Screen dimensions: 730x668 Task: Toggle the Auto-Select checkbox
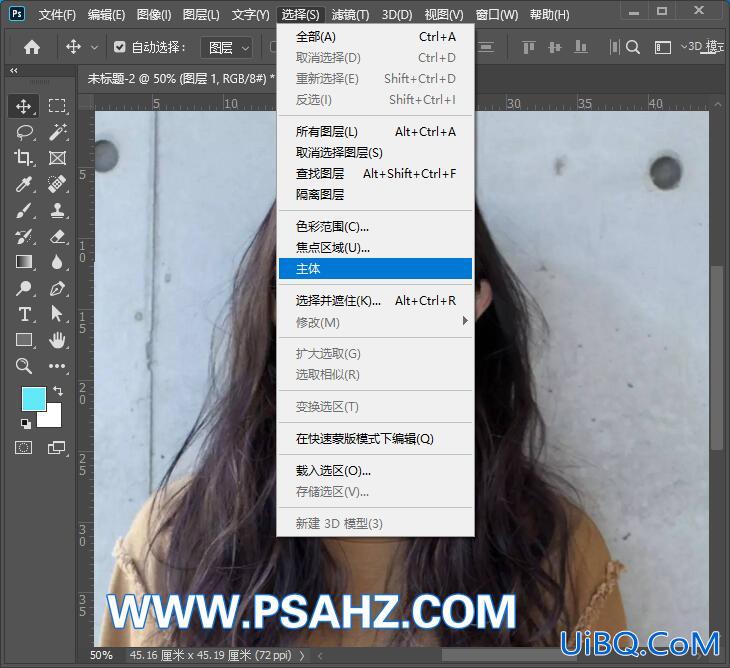pos(120,47)
